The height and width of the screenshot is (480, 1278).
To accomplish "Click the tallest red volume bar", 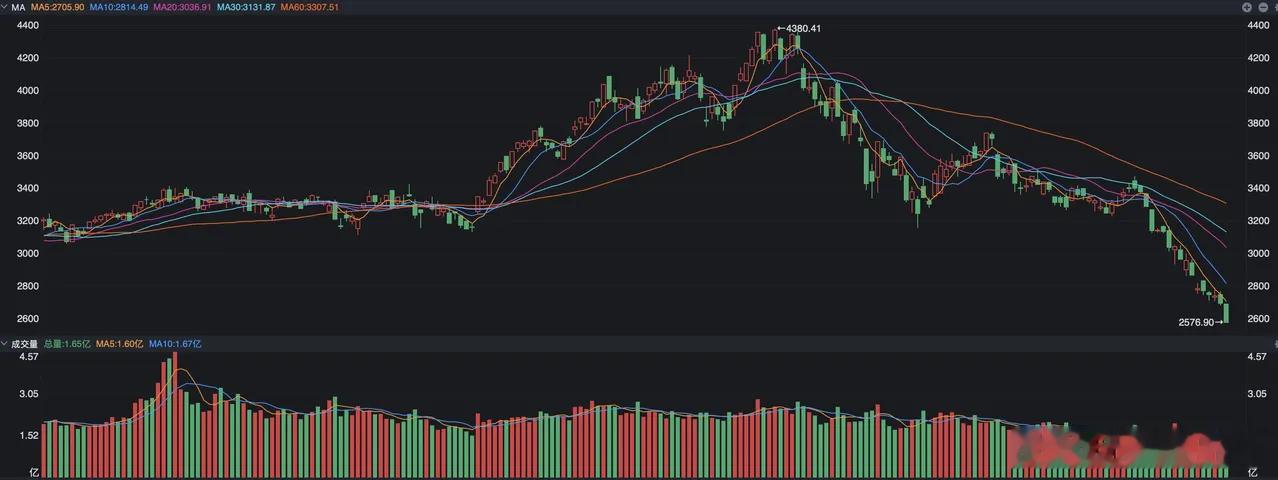I will [174, 414].
